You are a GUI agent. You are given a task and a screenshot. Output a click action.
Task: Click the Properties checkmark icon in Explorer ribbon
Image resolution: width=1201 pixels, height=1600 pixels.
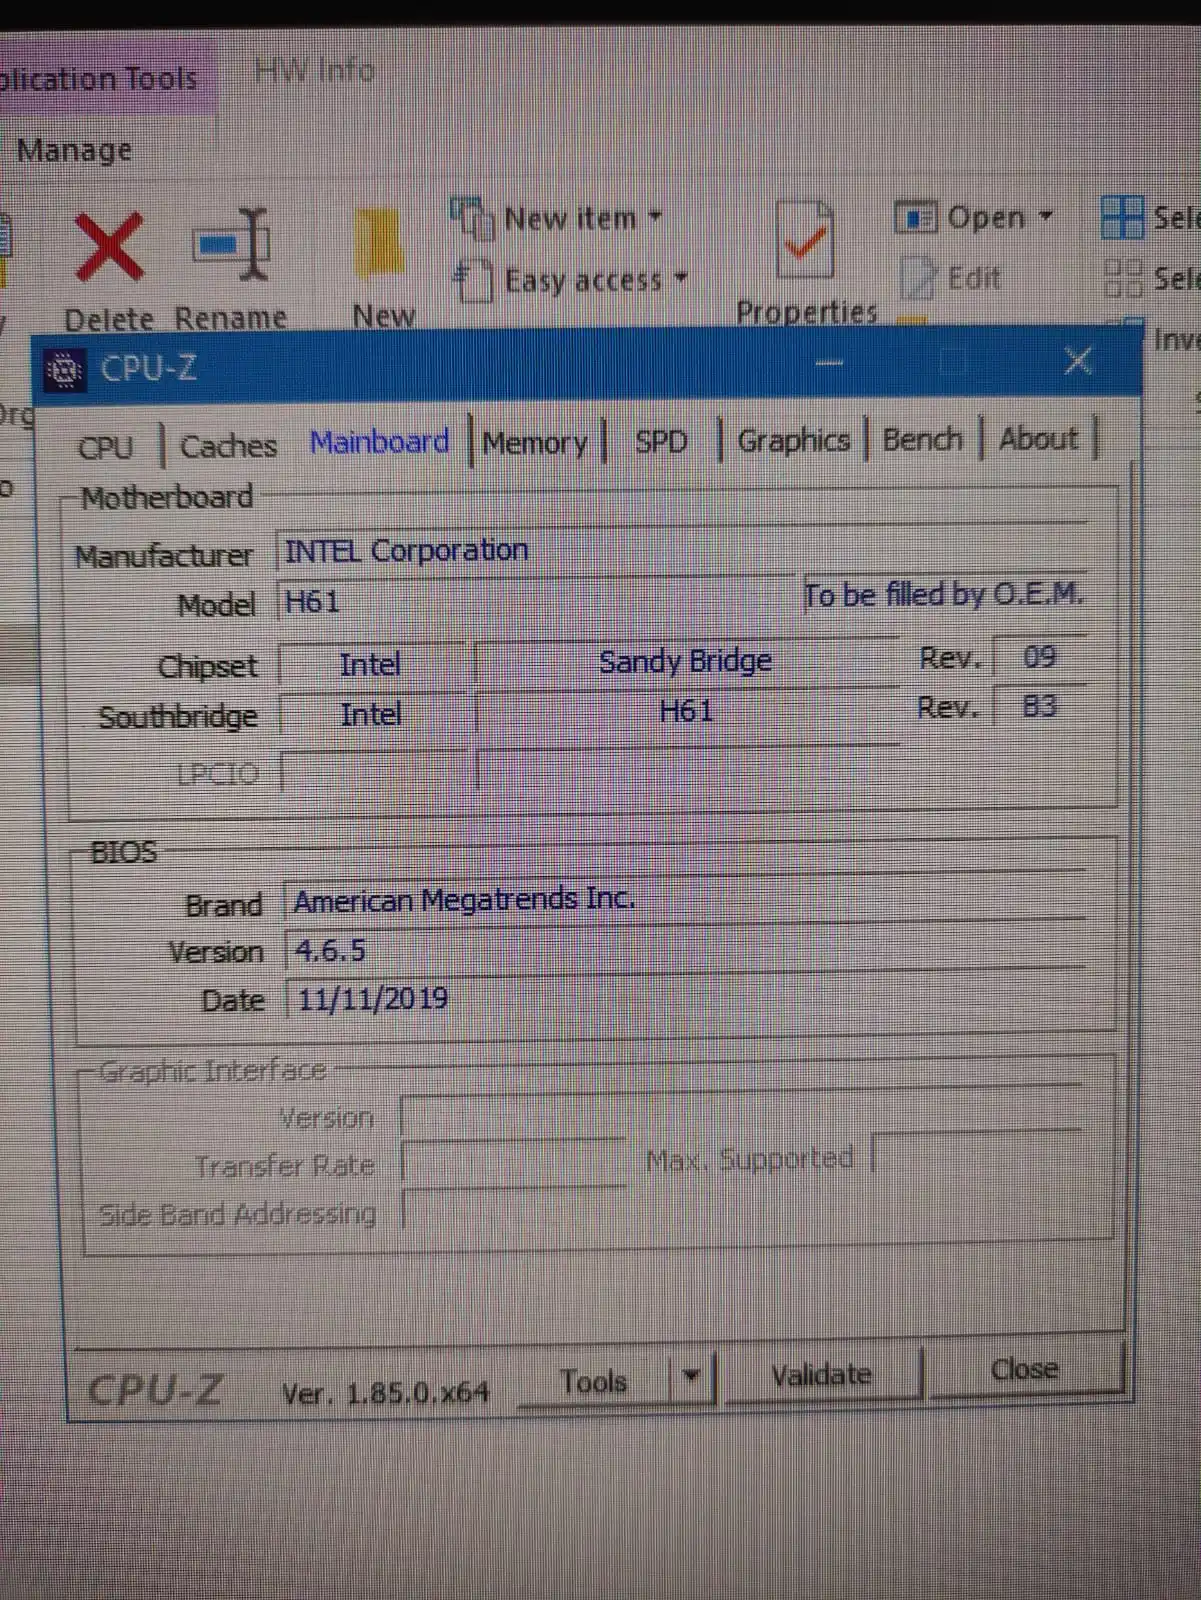[805, 239]
